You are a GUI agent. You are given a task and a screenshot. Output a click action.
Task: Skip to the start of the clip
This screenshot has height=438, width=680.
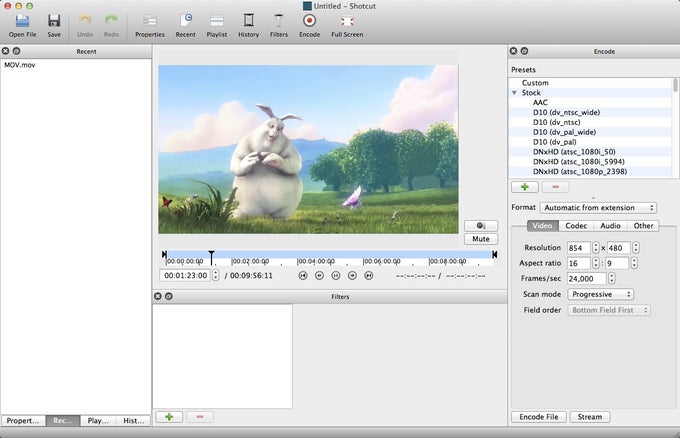[303, 275]
